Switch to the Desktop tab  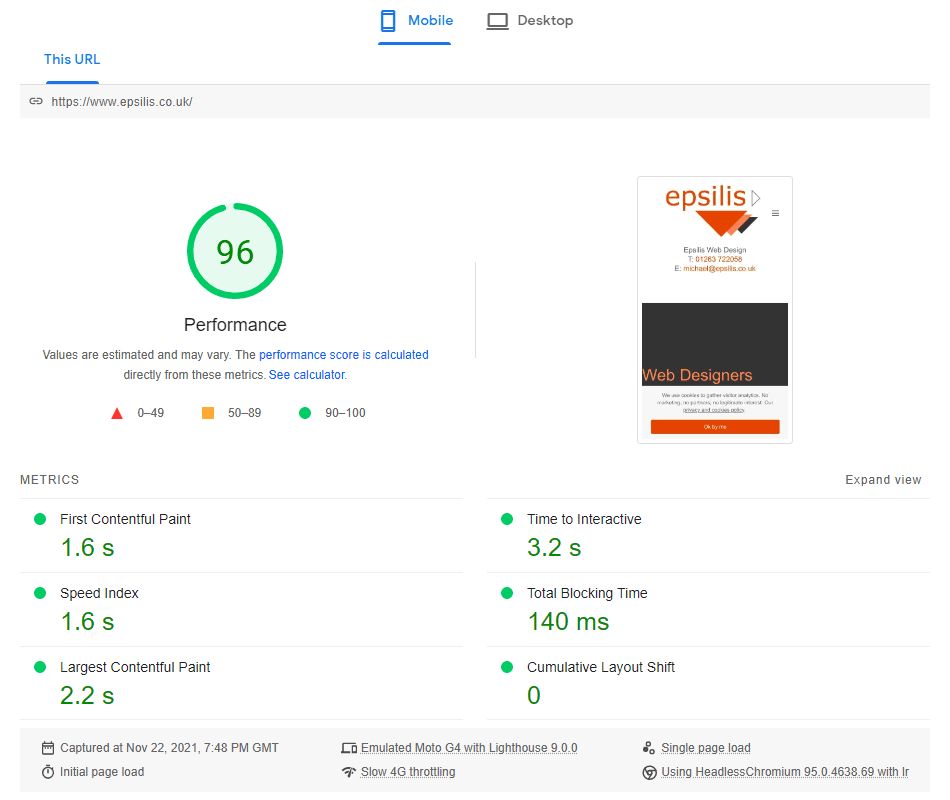point(530,21)
